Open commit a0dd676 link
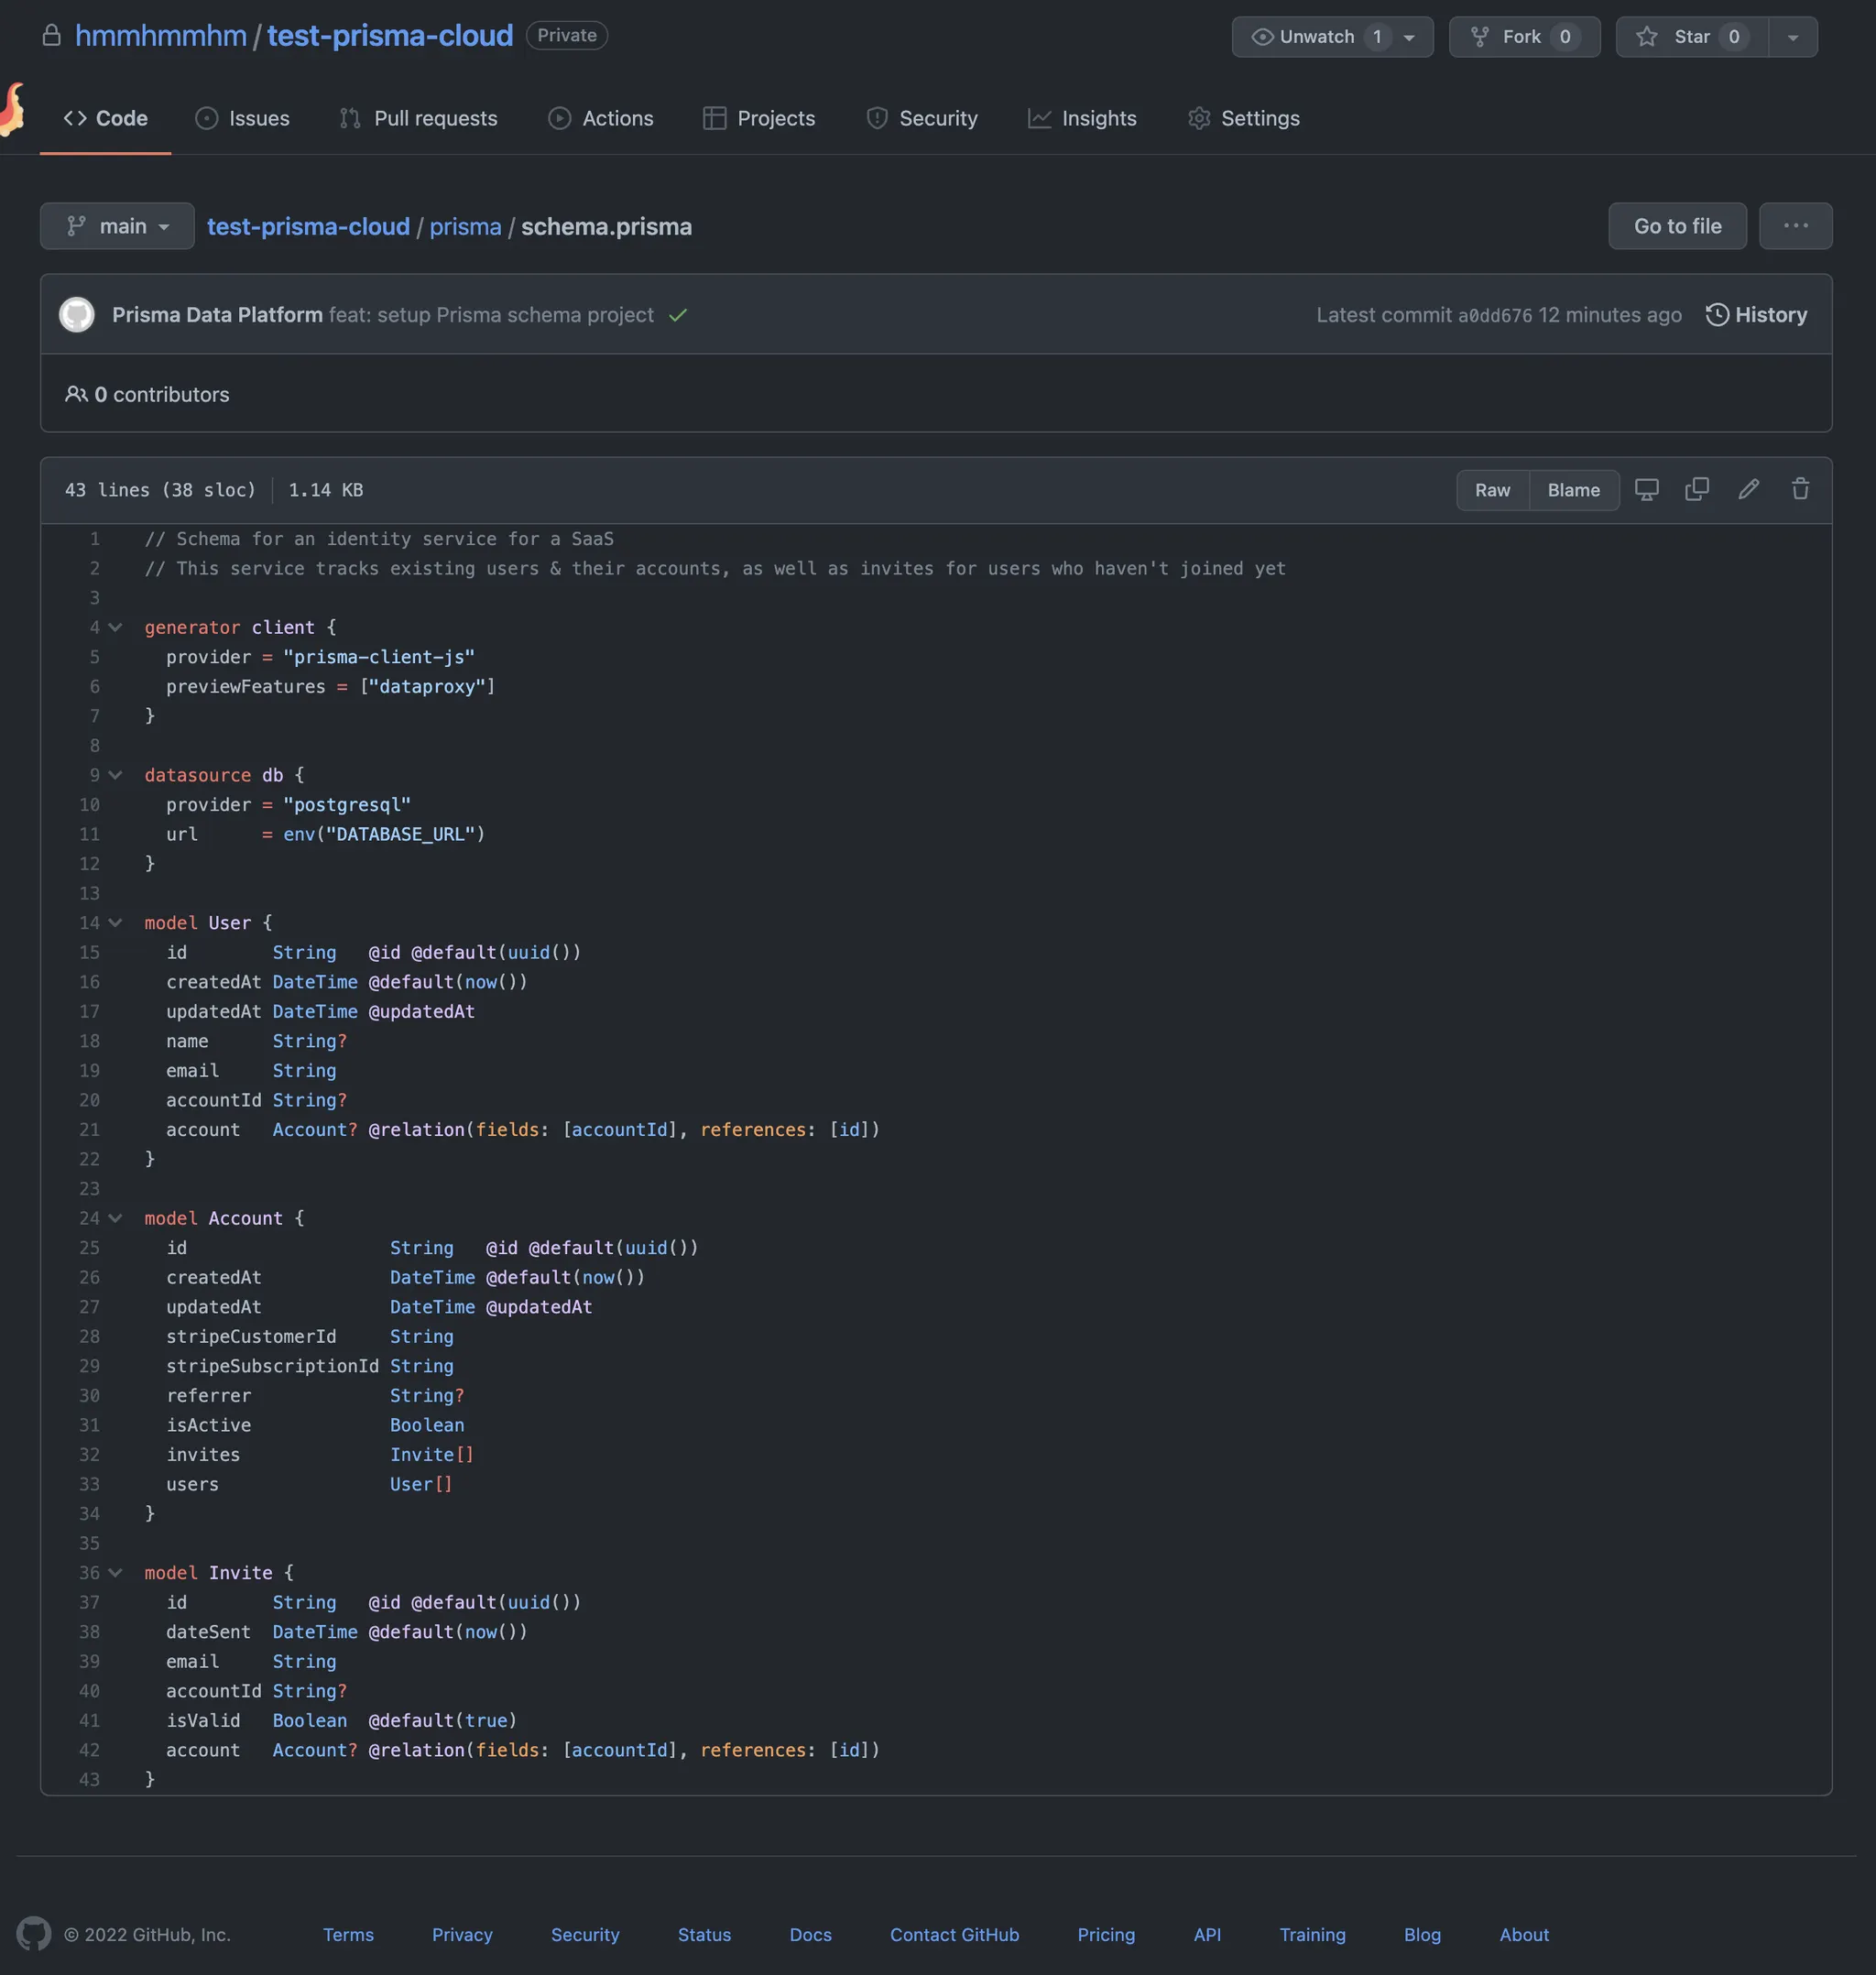 click(x=1494, y=316)
